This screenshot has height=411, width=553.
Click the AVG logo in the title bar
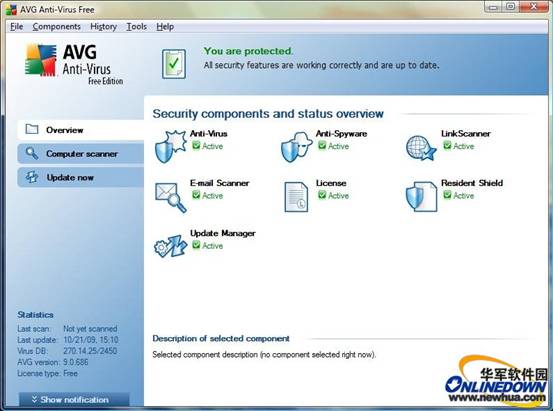[11, 10]
